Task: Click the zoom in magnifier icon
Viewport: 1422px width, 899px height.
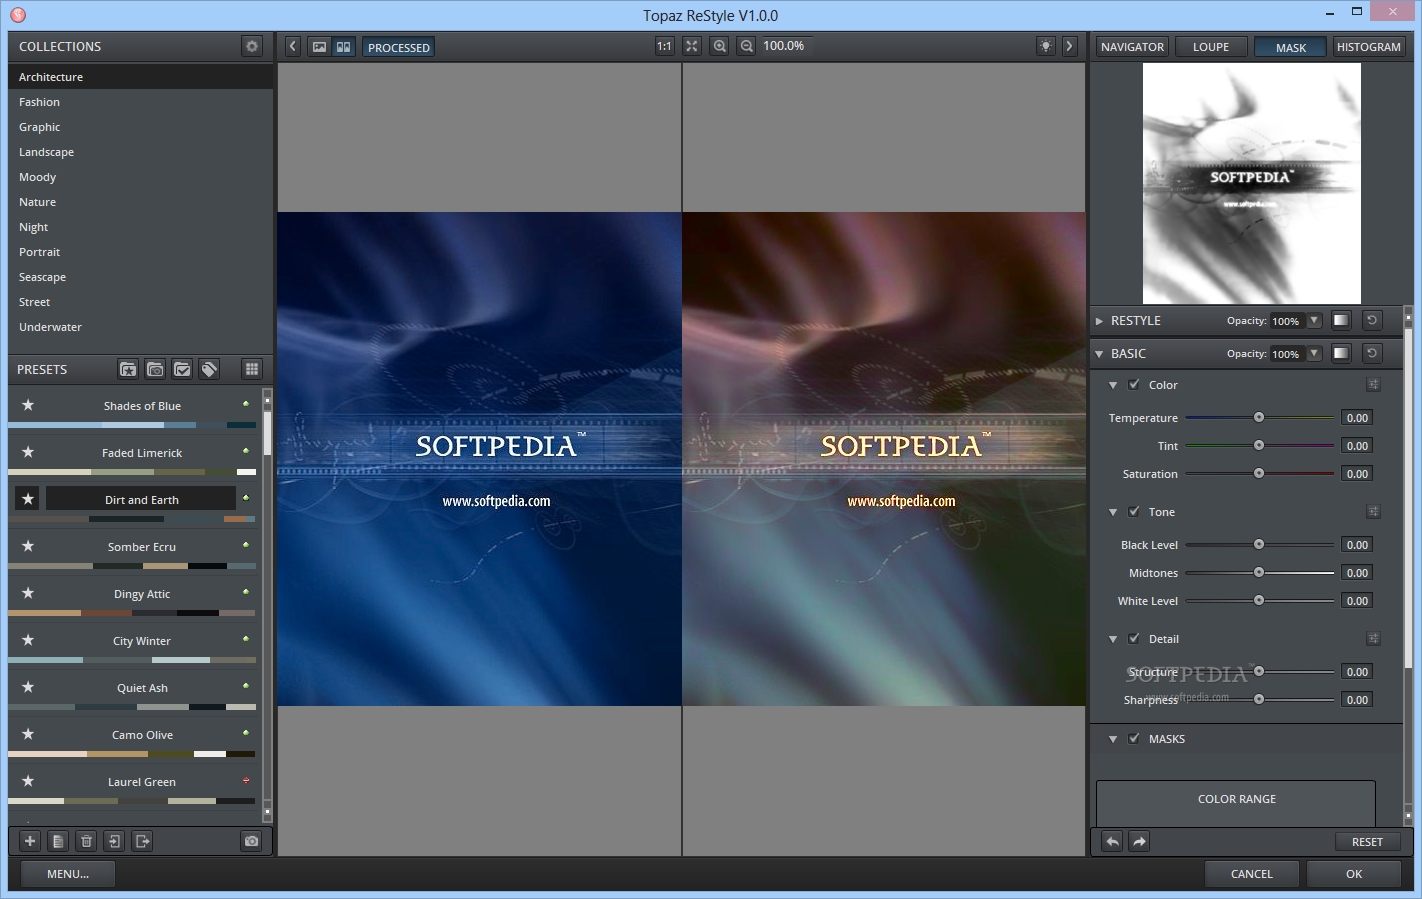Action: [x=719, y=46]
